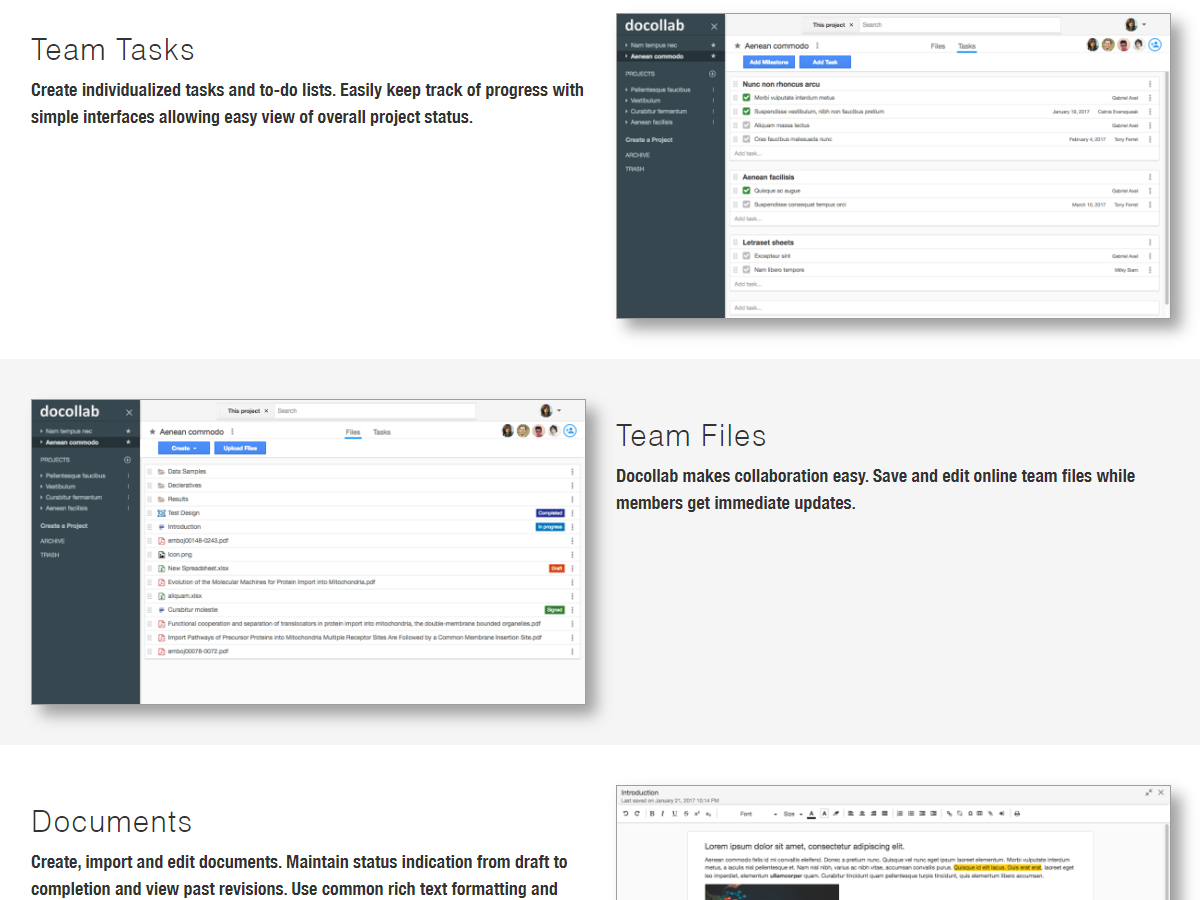Toggle the Quisque ac augue task checkbox

point(746,190)
